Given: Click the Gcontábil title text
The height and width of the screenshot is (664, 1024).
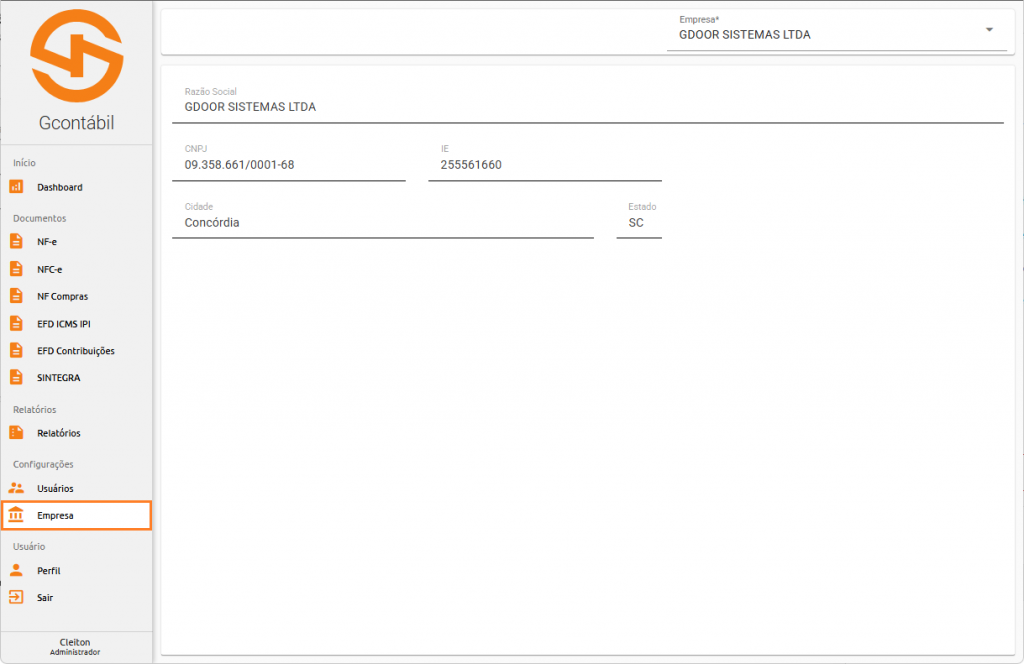Looking at the screenshot, I should (x=76, y=123).
